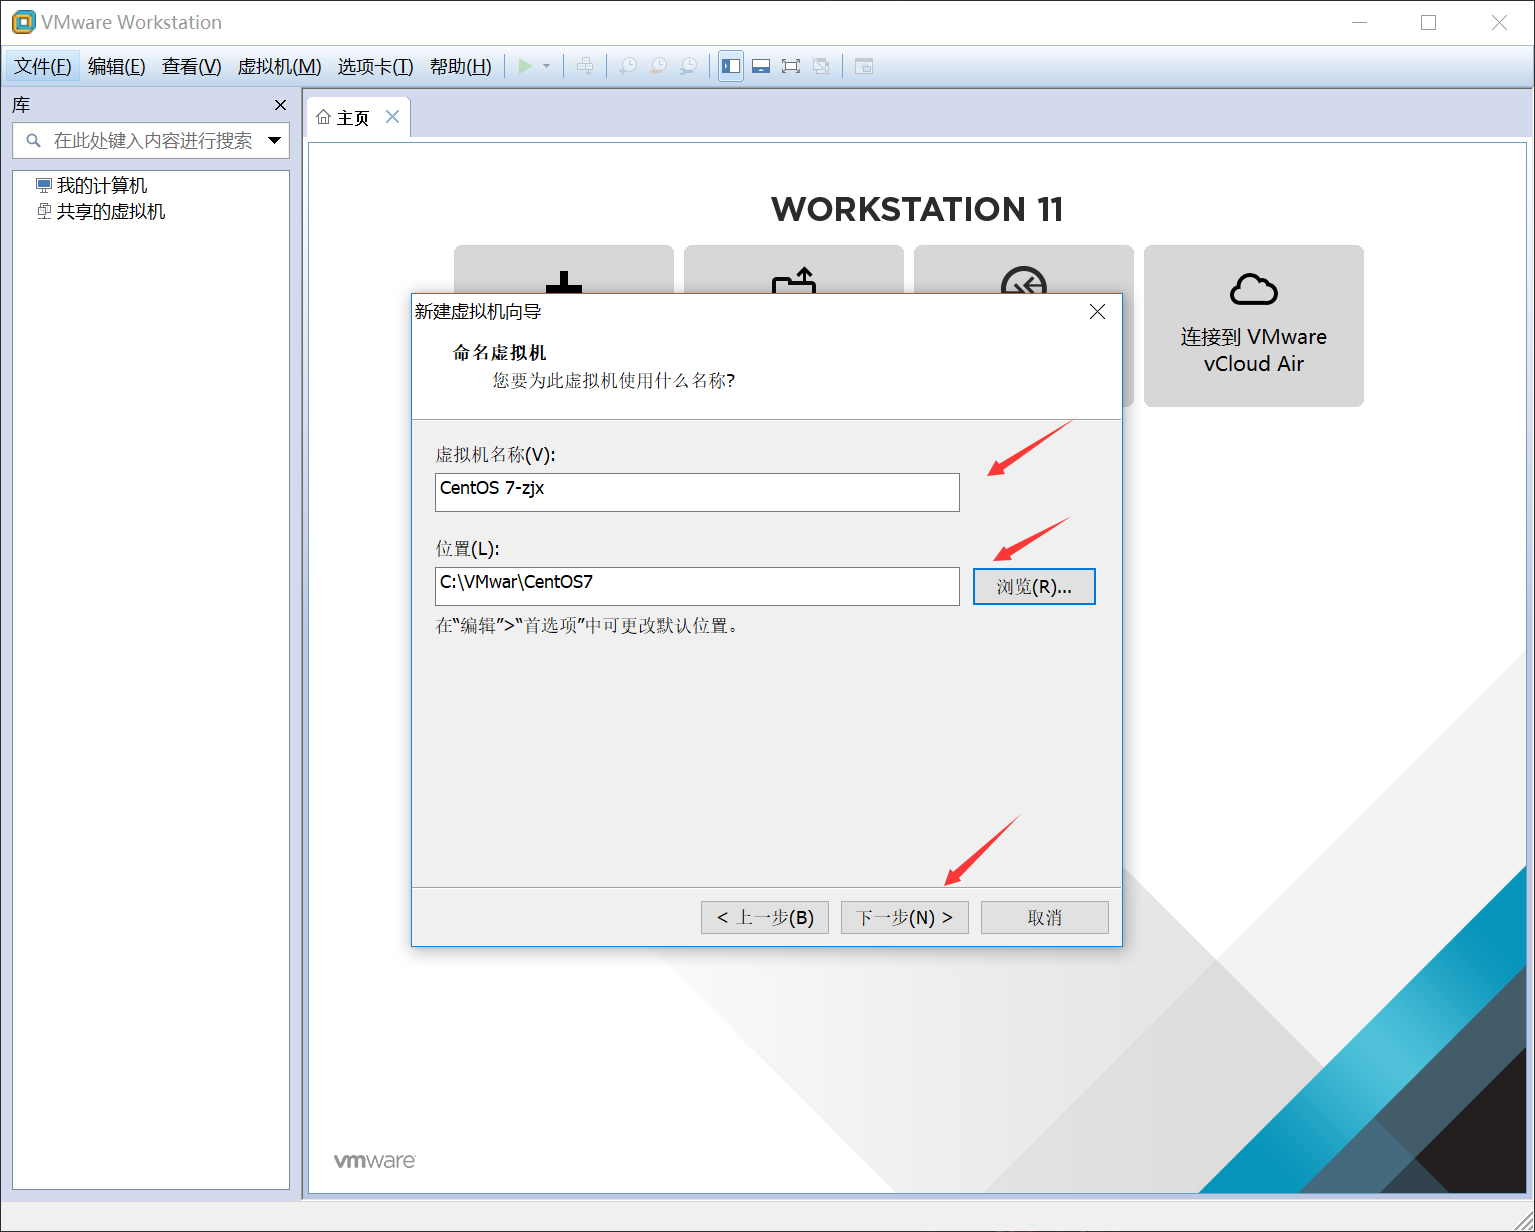The image size is (1535, 1232).
Task: Click the 位置 path text field
Action: coord(697,586)
